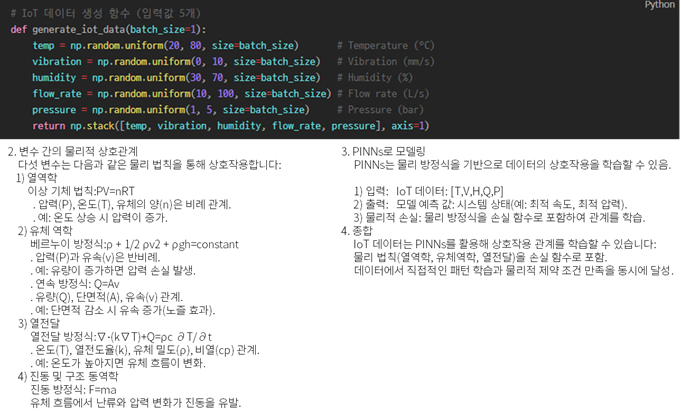Click heading '3. PINNs로 모델링'
This screenshot has width=681, height=417.
coord(383,152)
